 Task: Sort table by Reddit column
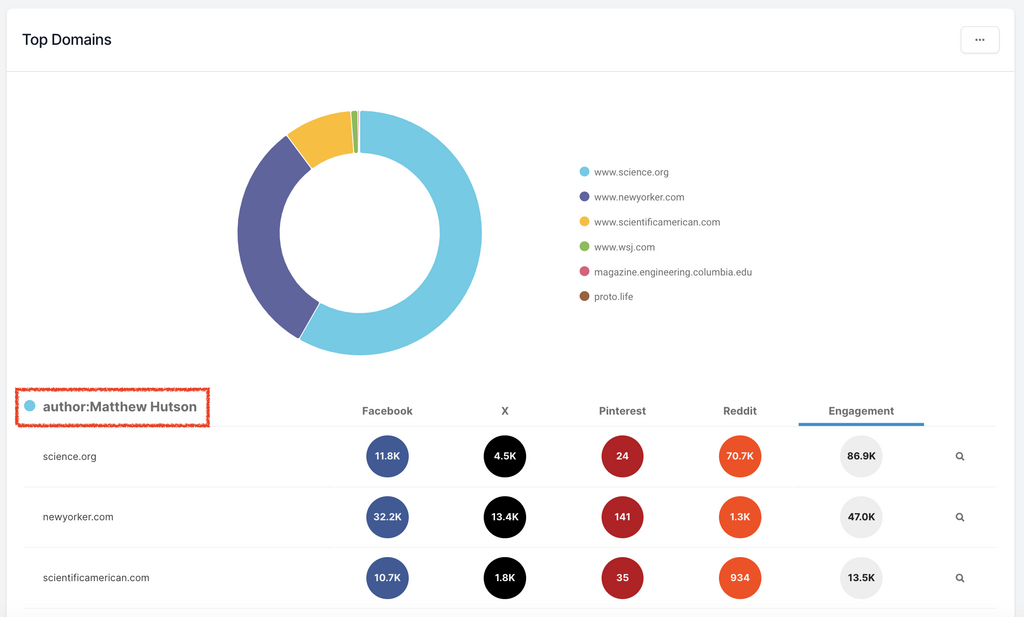coord(739,411)
